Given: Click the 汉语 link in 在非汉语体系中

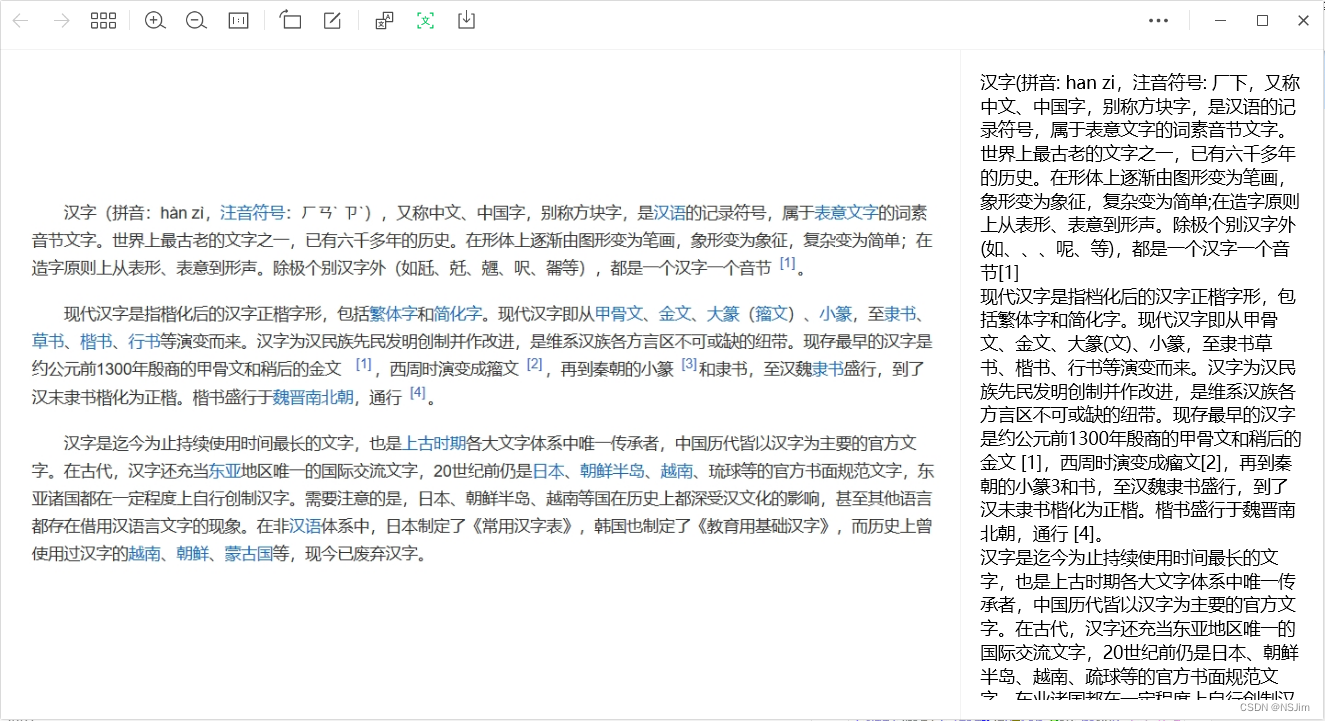Looking at the screenshot, I should pos(305,526).
